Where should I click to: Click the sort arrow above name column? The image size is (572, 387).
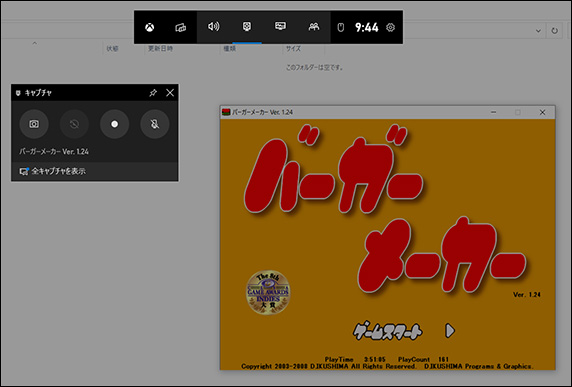click(x=34, y=43)
